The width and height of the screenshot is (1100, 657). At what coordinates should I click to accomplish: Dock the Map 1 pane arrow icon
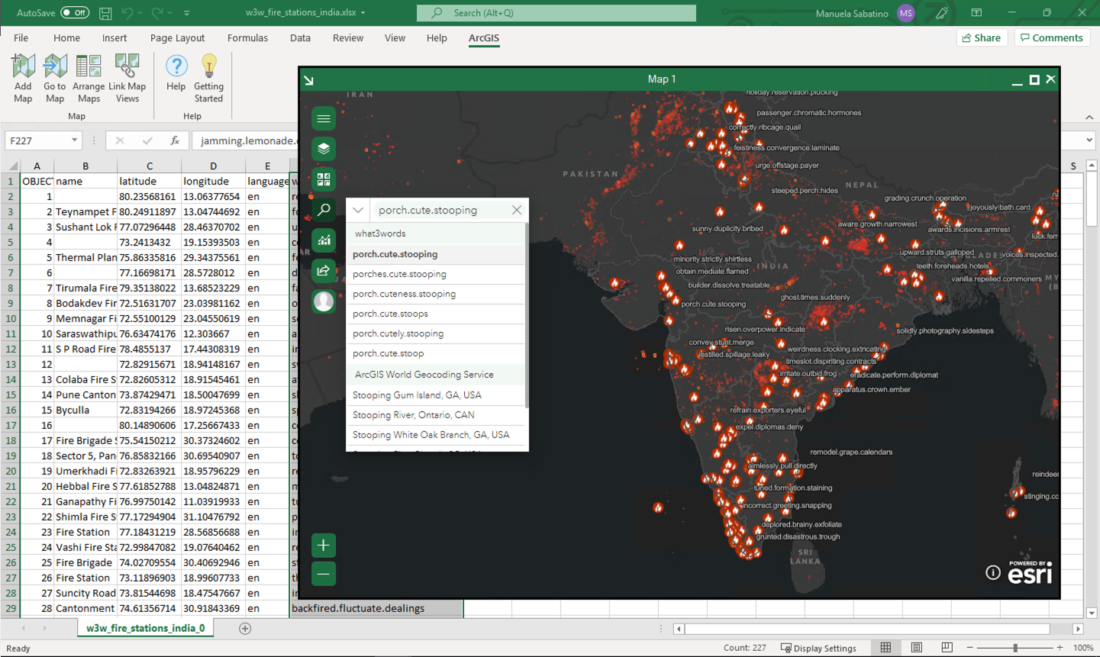(x=309, y=80)
